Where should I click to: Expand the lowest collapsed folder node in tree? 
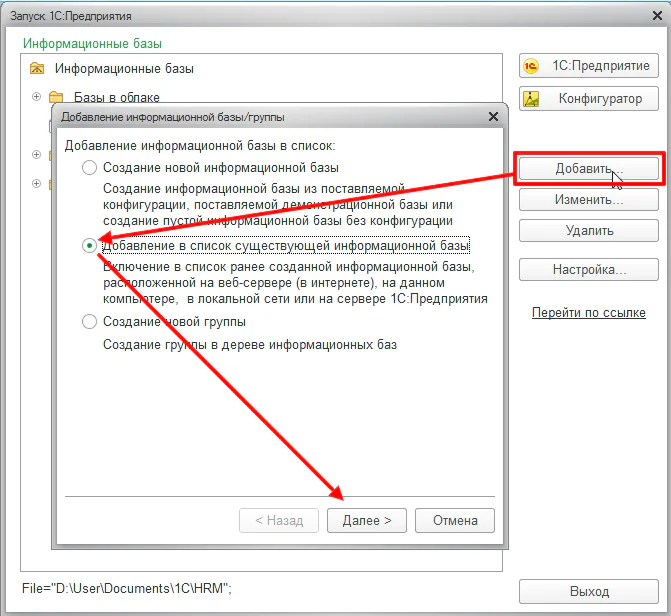37,184
